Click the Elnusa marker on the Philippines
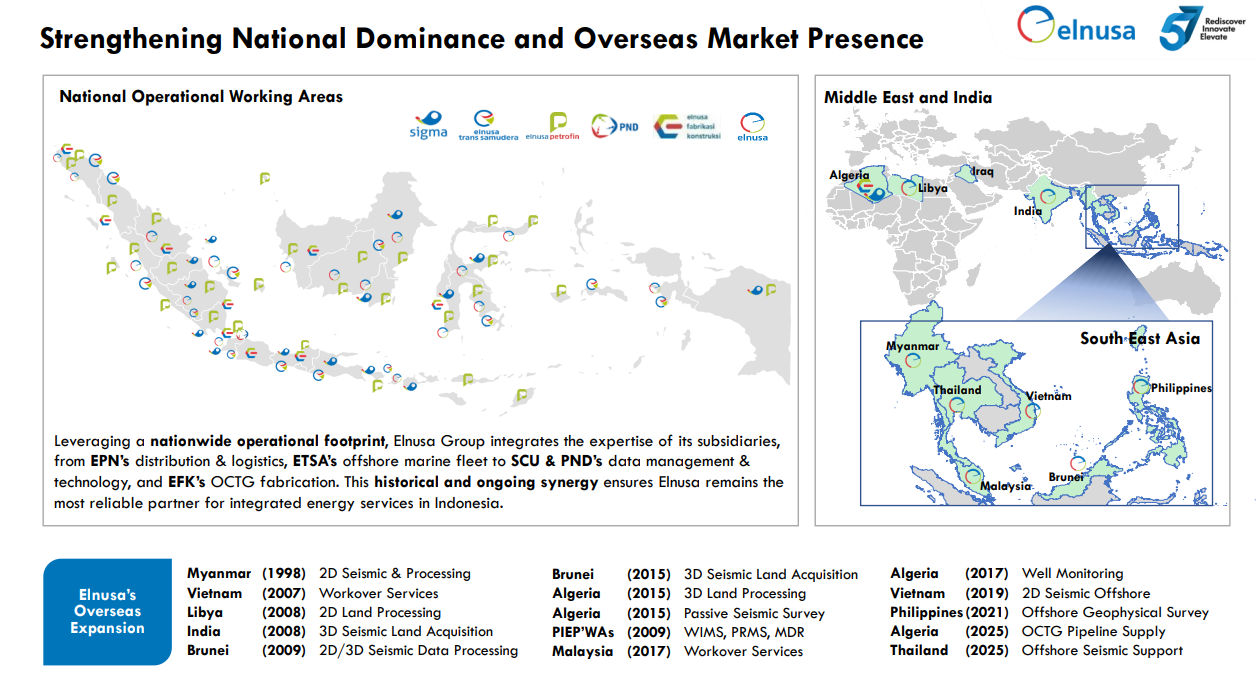 1141,385
